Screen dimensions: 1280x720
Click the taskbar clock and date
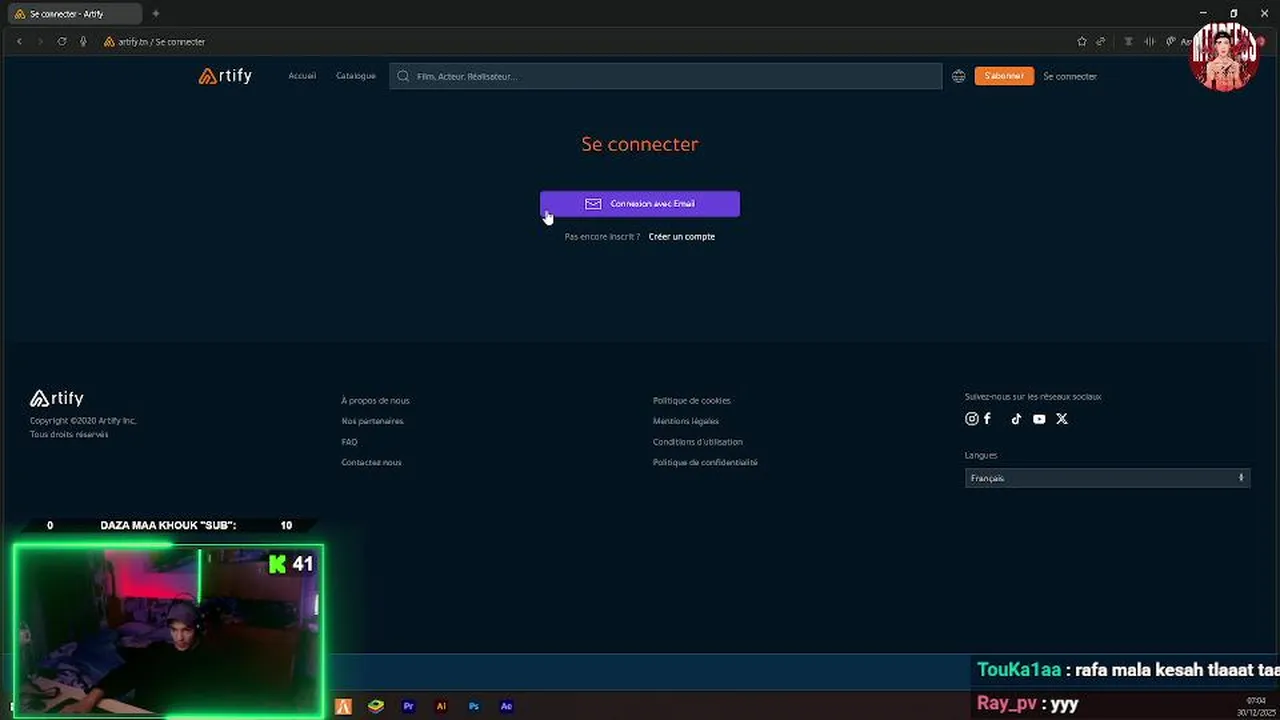click(1256, 706)
